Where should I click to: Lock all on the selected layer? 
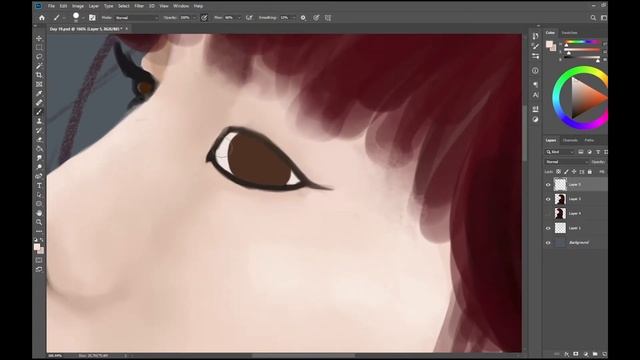589,172
